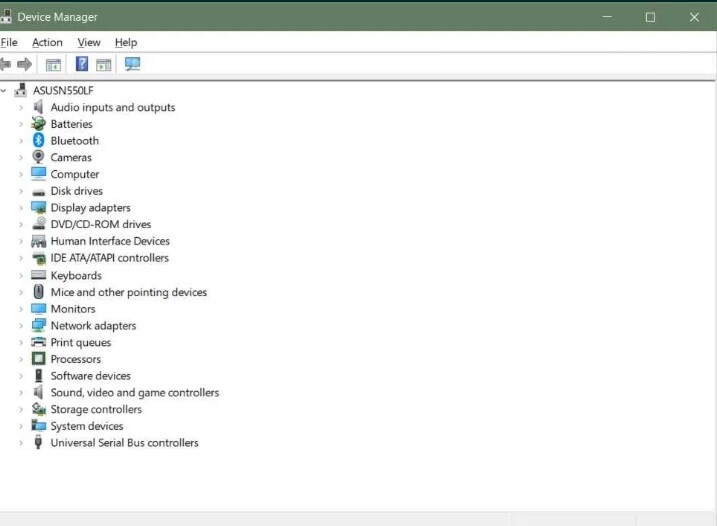Viewport: 717px width, 526px height.
Task: Click the Human Interface Devices icon
Action: click(38, 241)
